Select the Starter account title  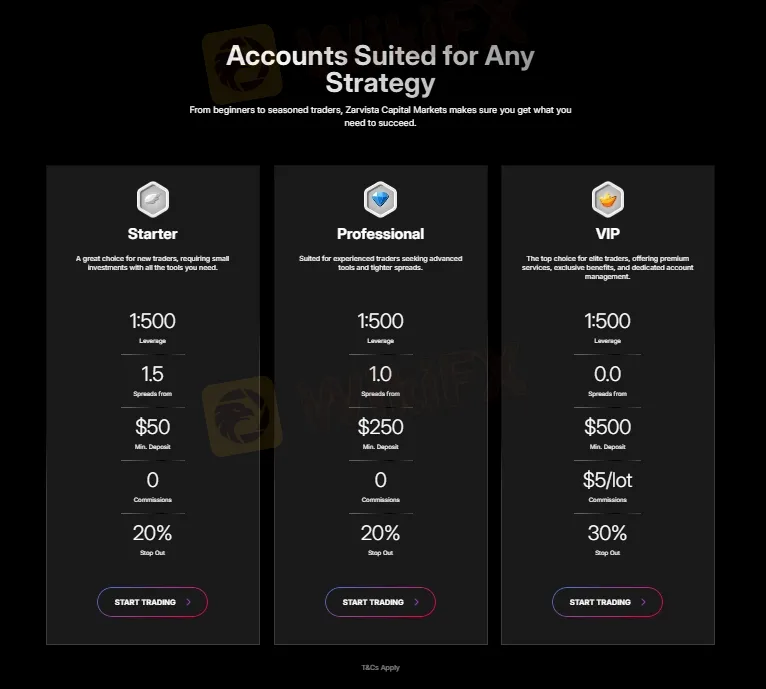153,234
